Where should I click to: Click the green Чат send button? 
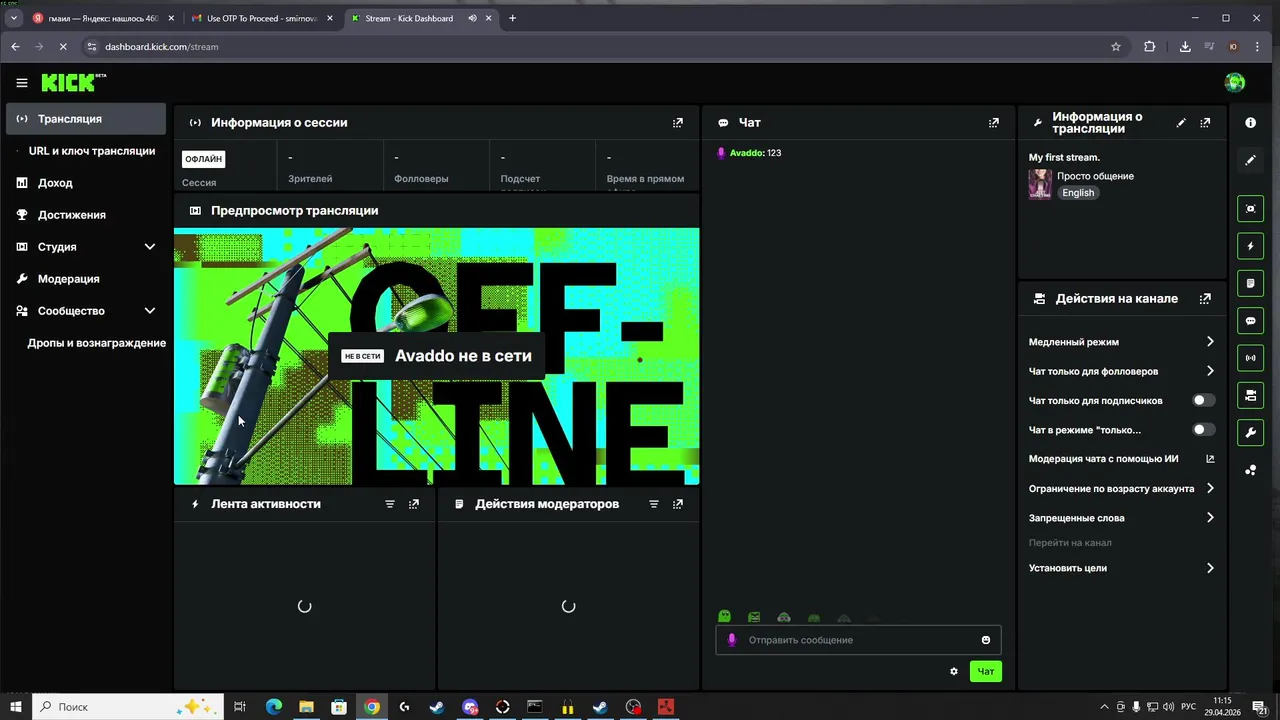(x=985, y=671)
